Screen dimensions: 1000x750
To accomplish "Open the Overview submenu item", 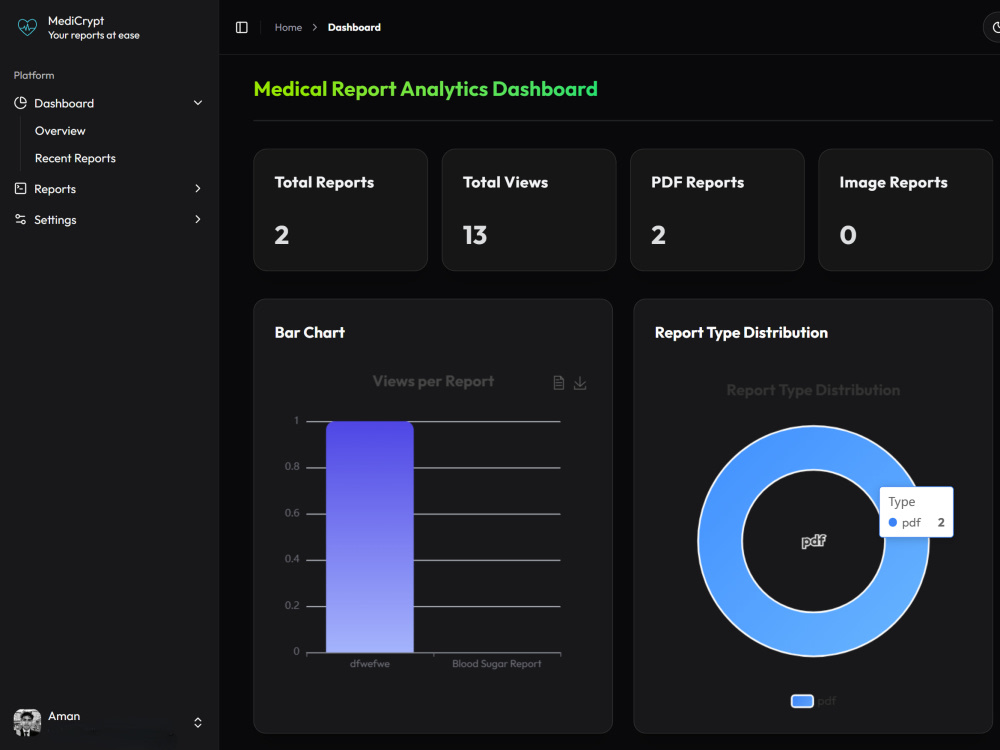I will [x=60, y=131].
